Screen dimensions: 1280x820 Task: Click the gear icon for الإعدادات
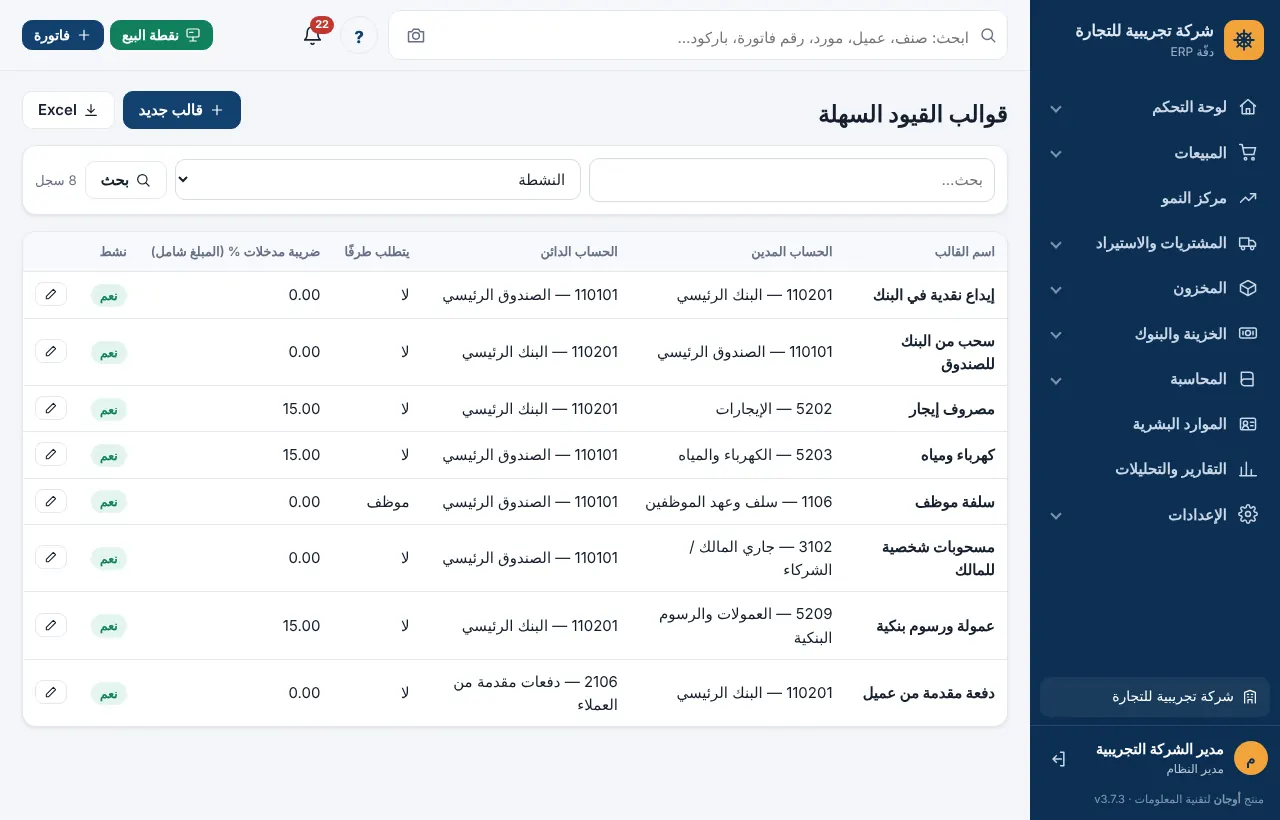[x=1247, y=514]
